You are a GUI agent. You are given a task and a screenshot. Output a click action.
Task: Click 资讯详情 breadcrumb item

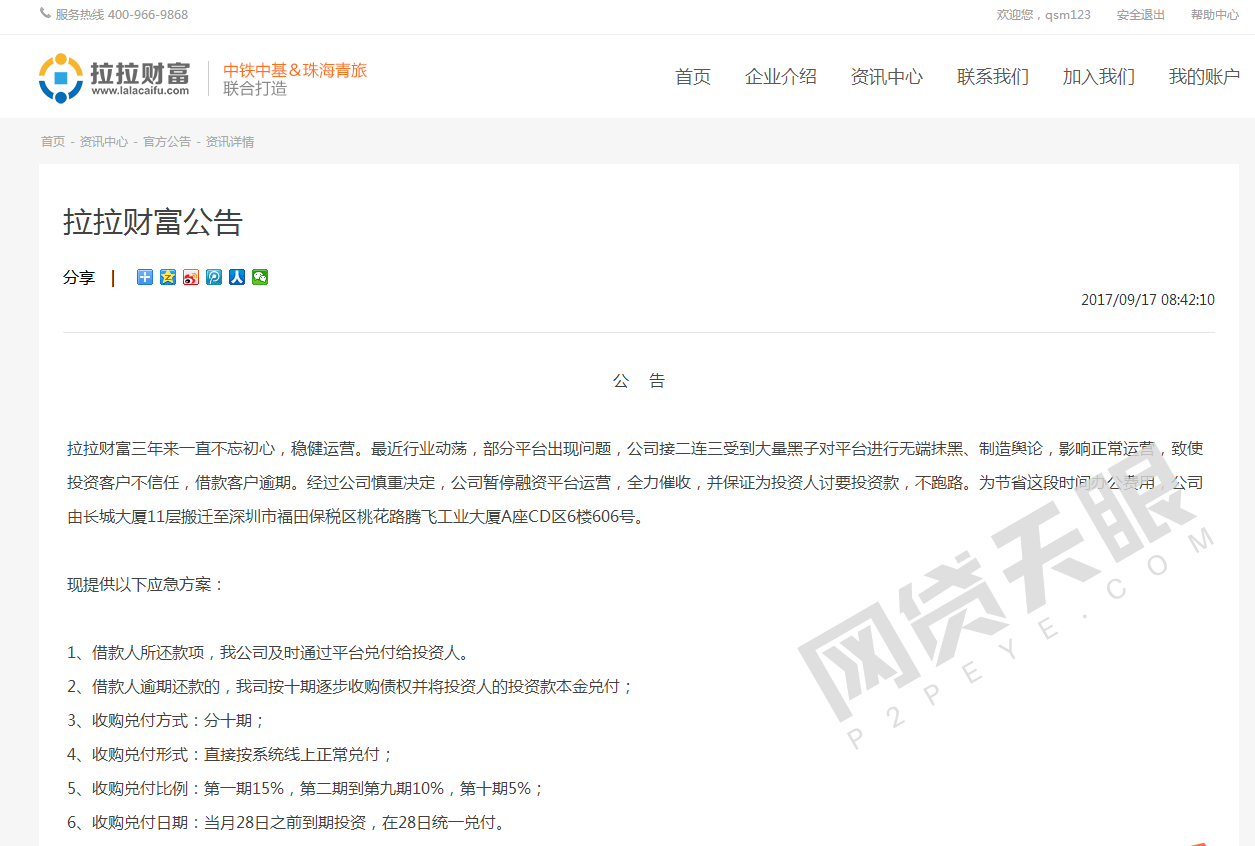(x=230, y=142)
